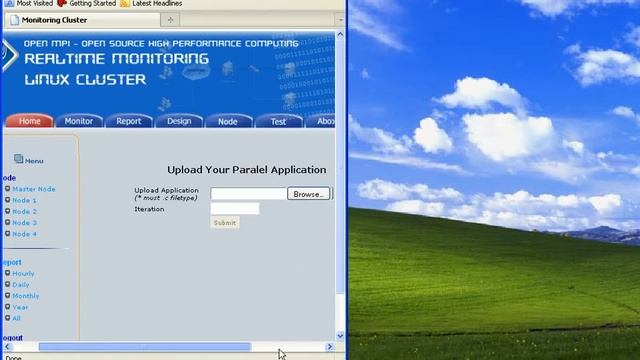This screenshot has width=640, height=360.
Task: Click the Logout heading in sidebar
Action: (x=13, y=338)
